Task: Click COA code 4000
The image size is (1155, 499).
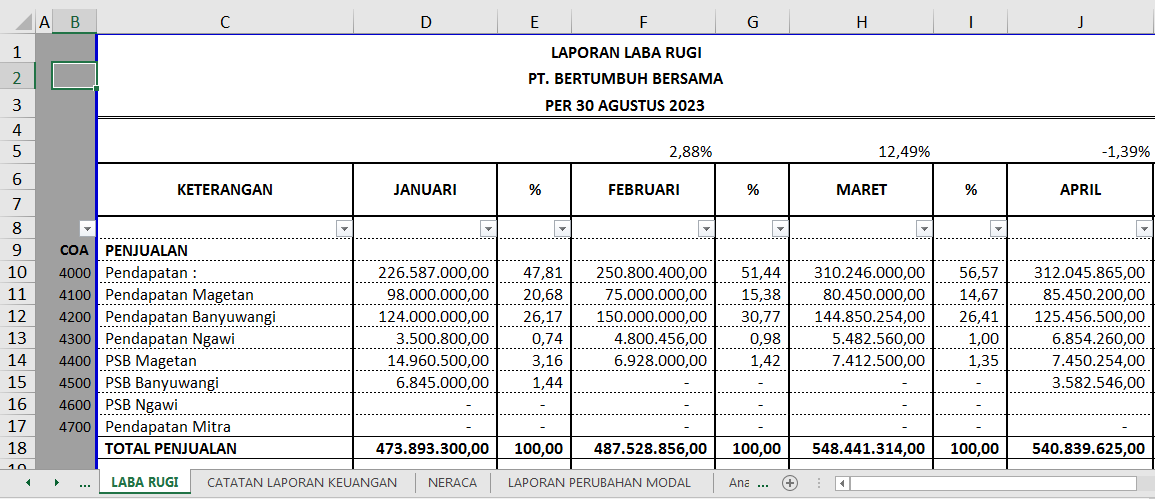Action: 74,273
